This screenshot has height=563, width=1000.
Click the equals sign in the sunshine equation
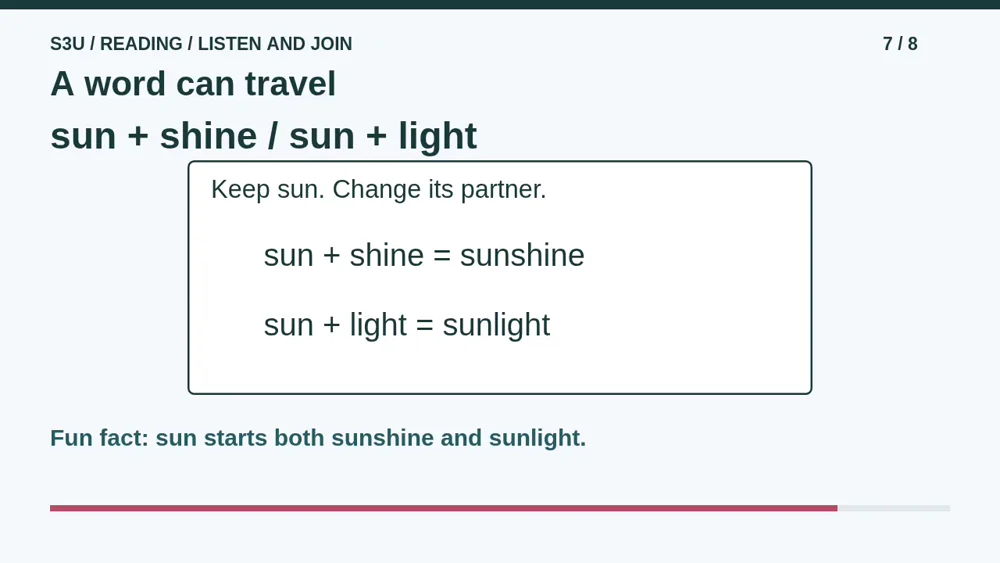[x=442, y=256]
